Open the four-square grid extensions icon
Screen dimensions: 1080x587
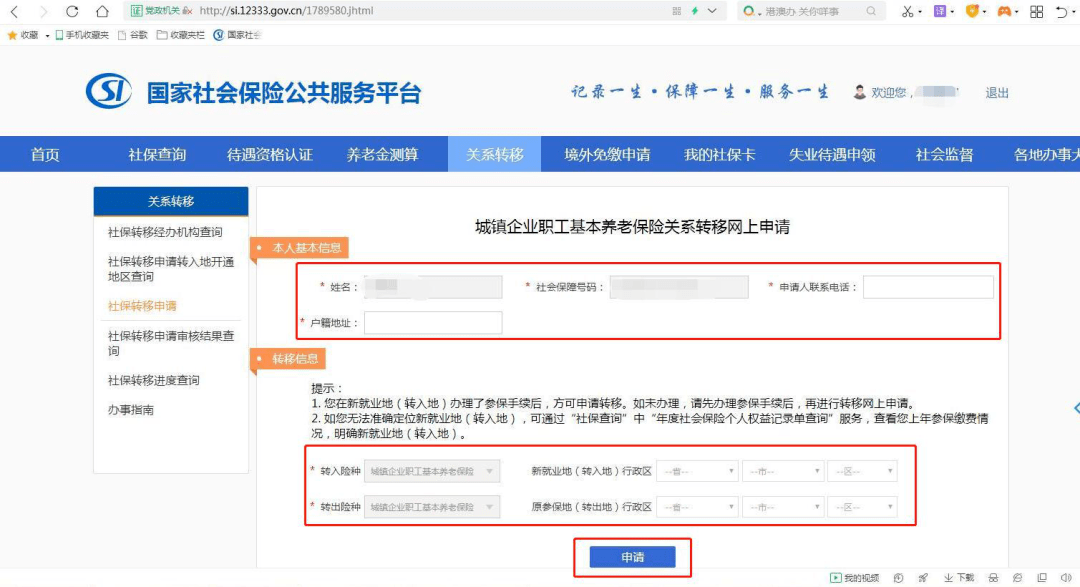[1037, 11]
